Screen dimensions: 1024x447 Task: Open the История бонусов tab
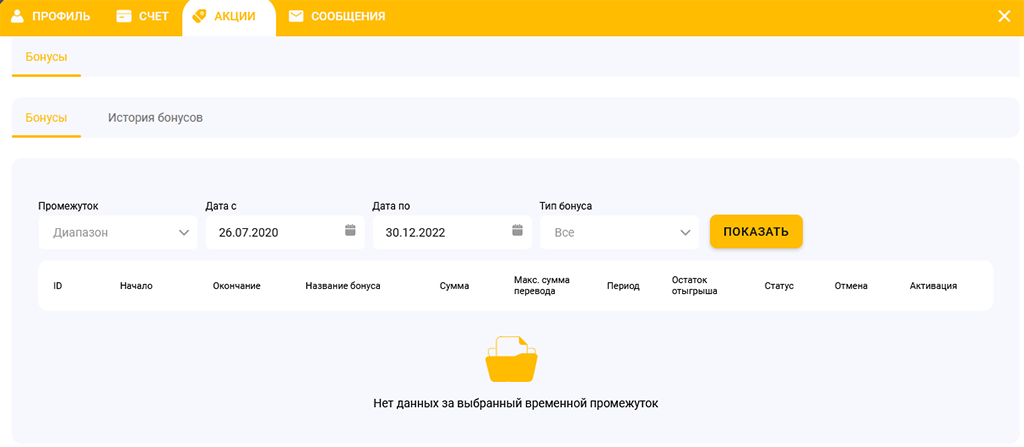pos(155,118)
